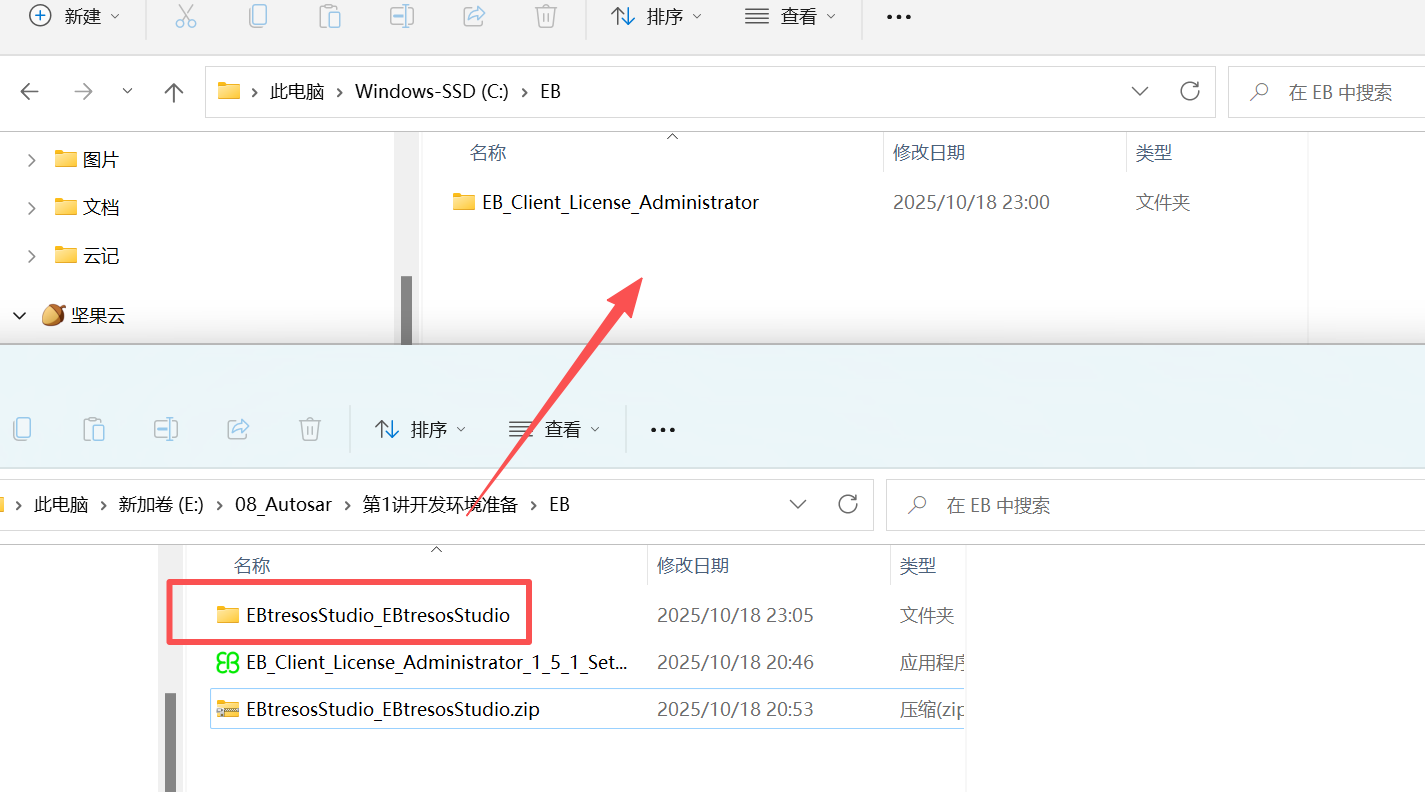Click the Share icon in top toolbar
This screenshot has height=792, width=1425.
(x=474, y=16)
